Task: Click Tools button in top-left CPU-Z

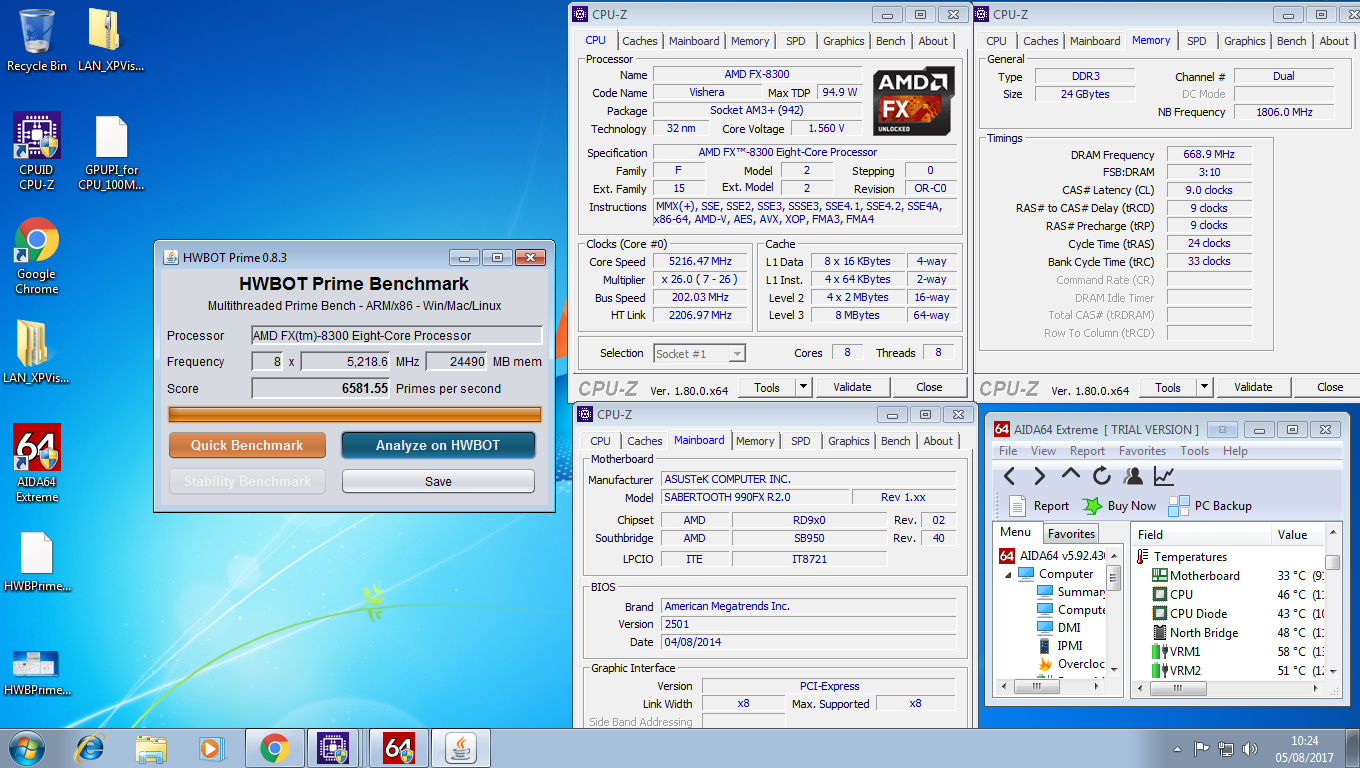Action: pos(767,387)
